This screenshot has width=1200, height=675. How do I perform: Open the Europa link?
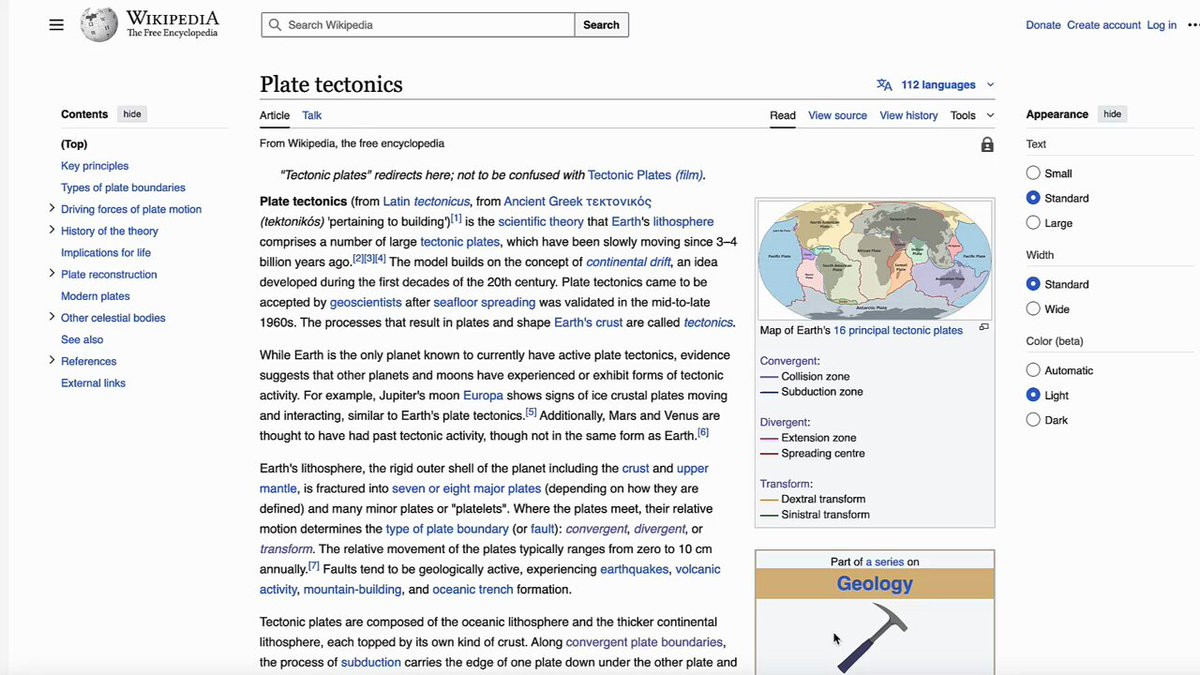click(483, 396)
